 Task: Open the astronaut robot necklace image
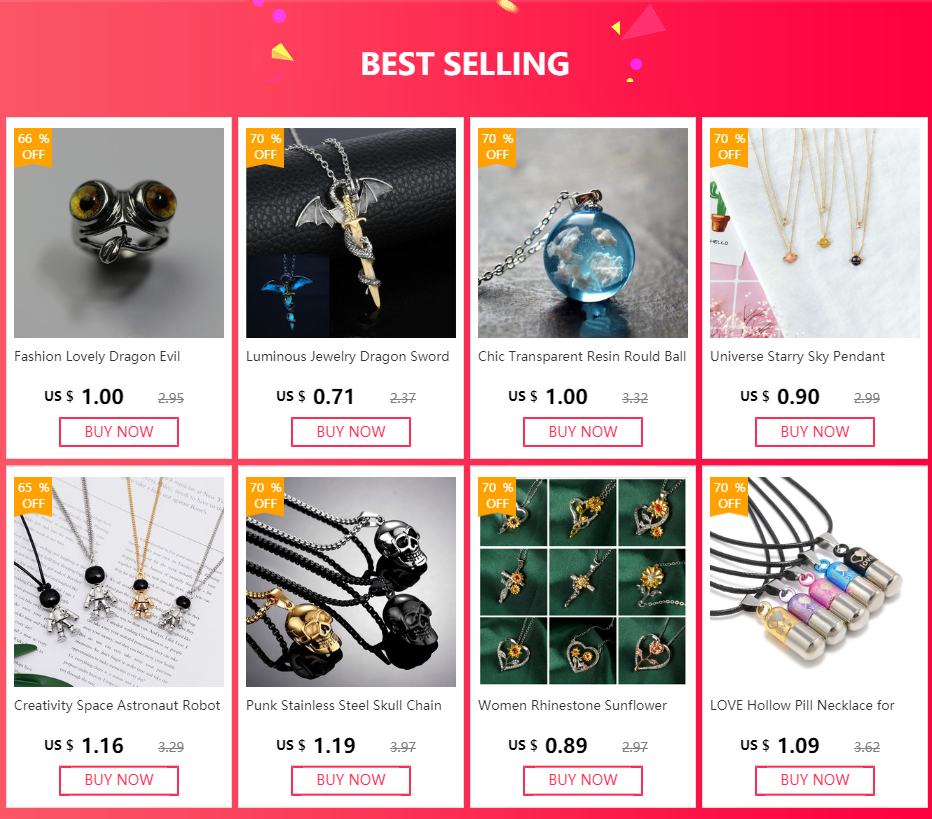(119, 582)
